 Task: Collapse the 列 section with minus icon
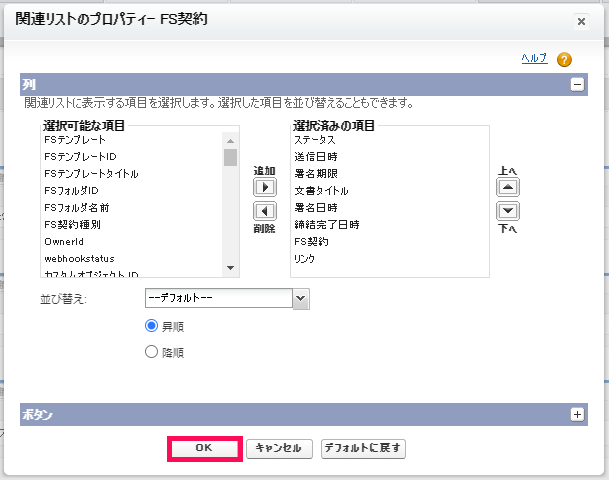577,84
